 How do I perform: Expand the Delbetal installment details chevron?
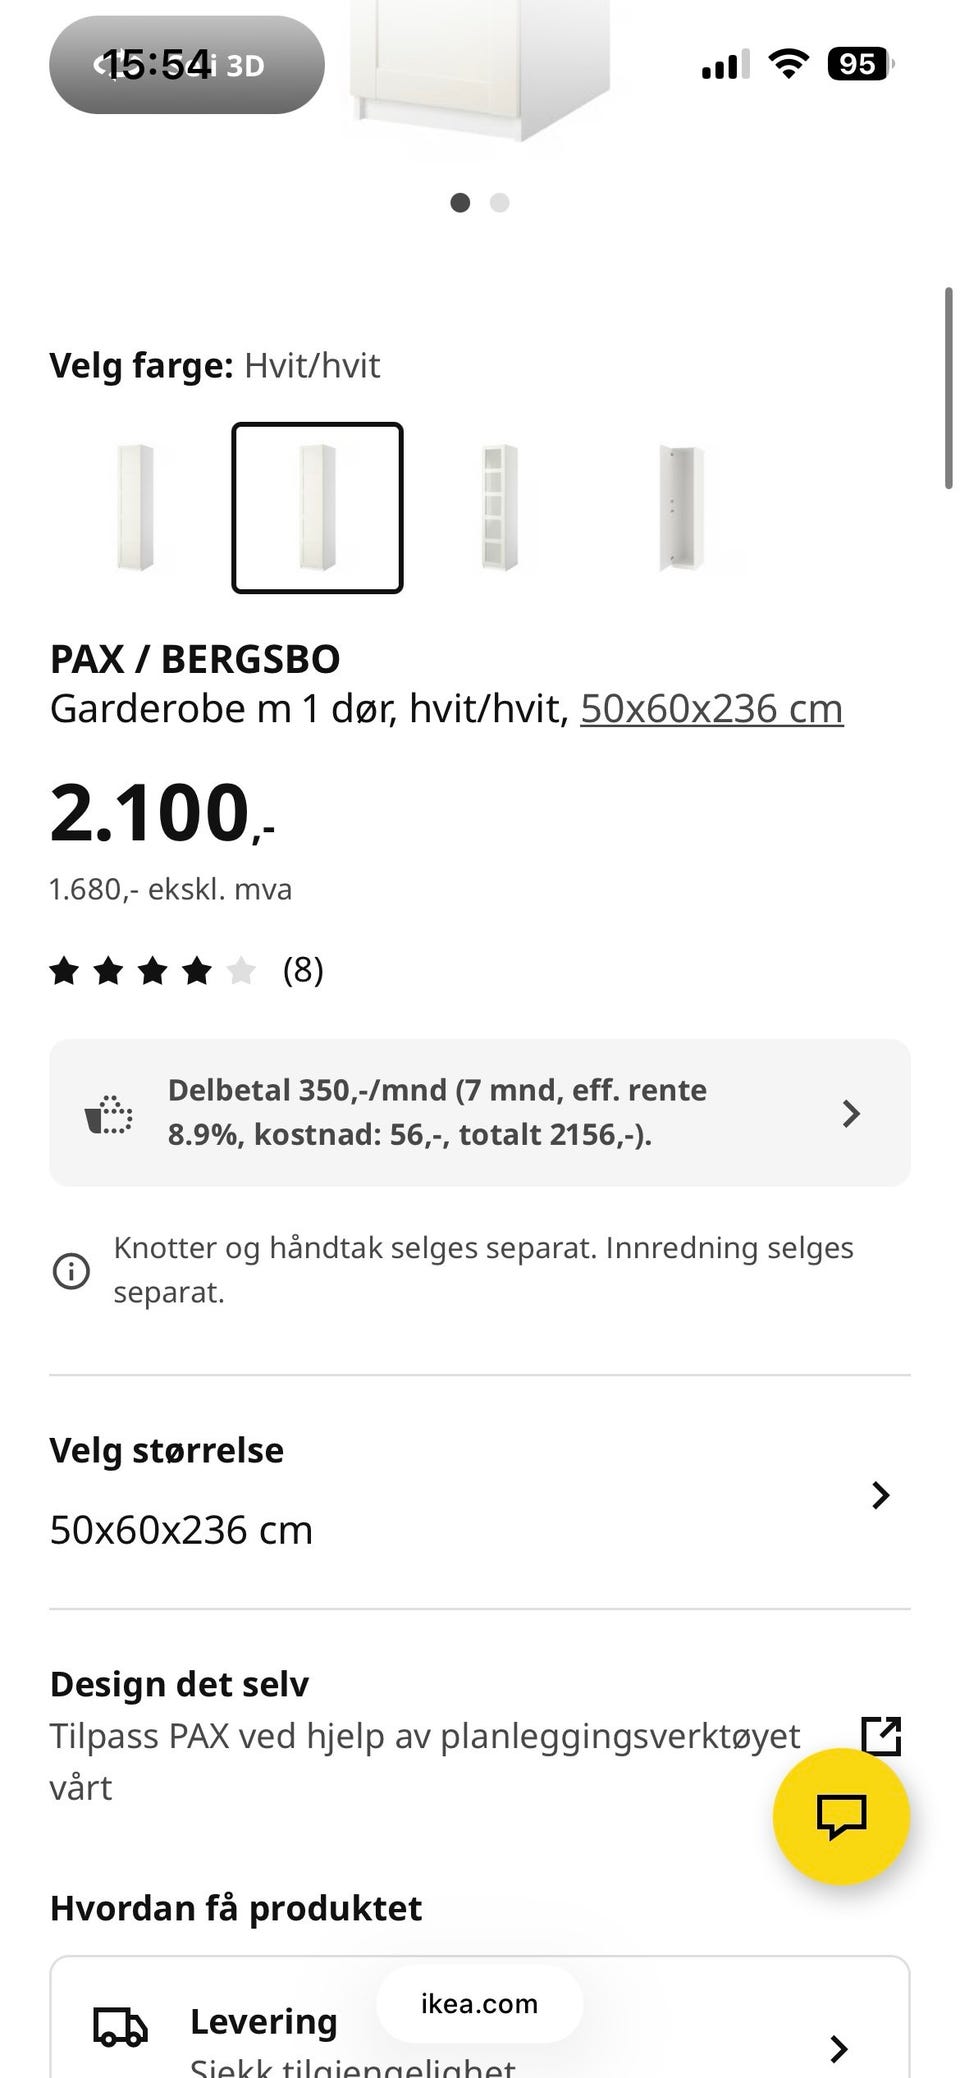point(851,1113)
